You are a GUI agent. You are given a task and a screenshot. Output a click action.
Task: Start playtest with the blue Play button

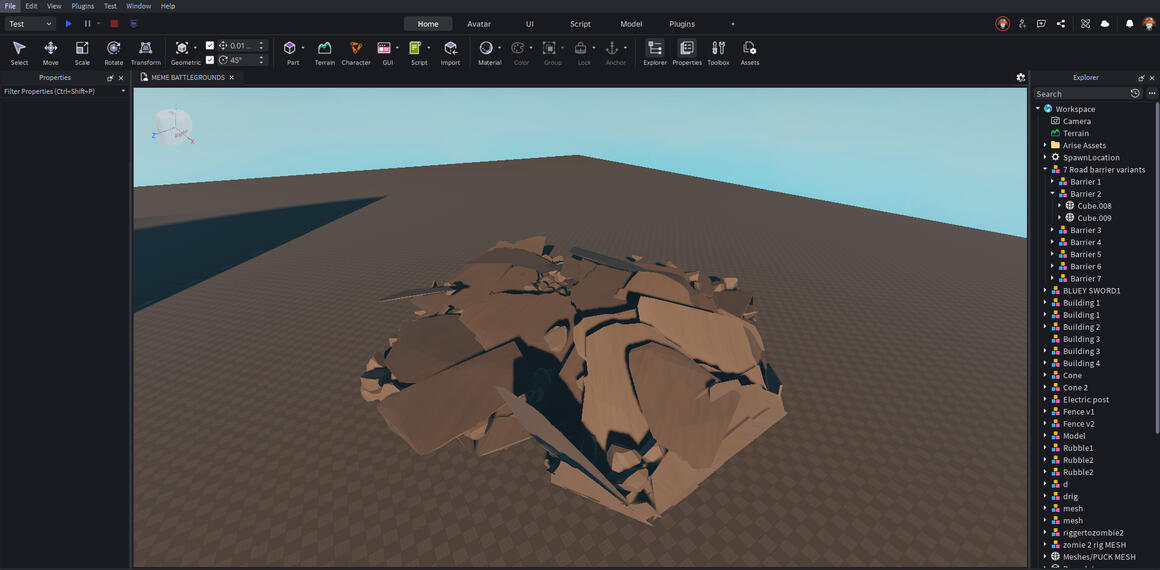pos(69,24)
